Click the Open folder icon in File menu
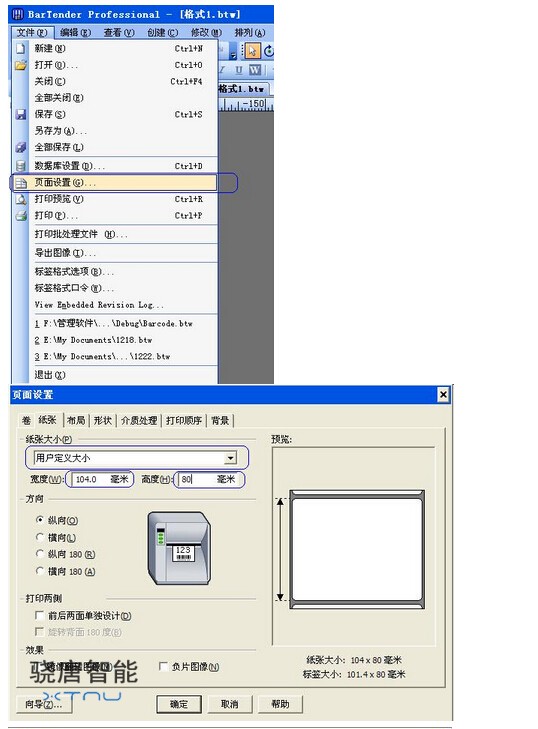 point(20,65)
